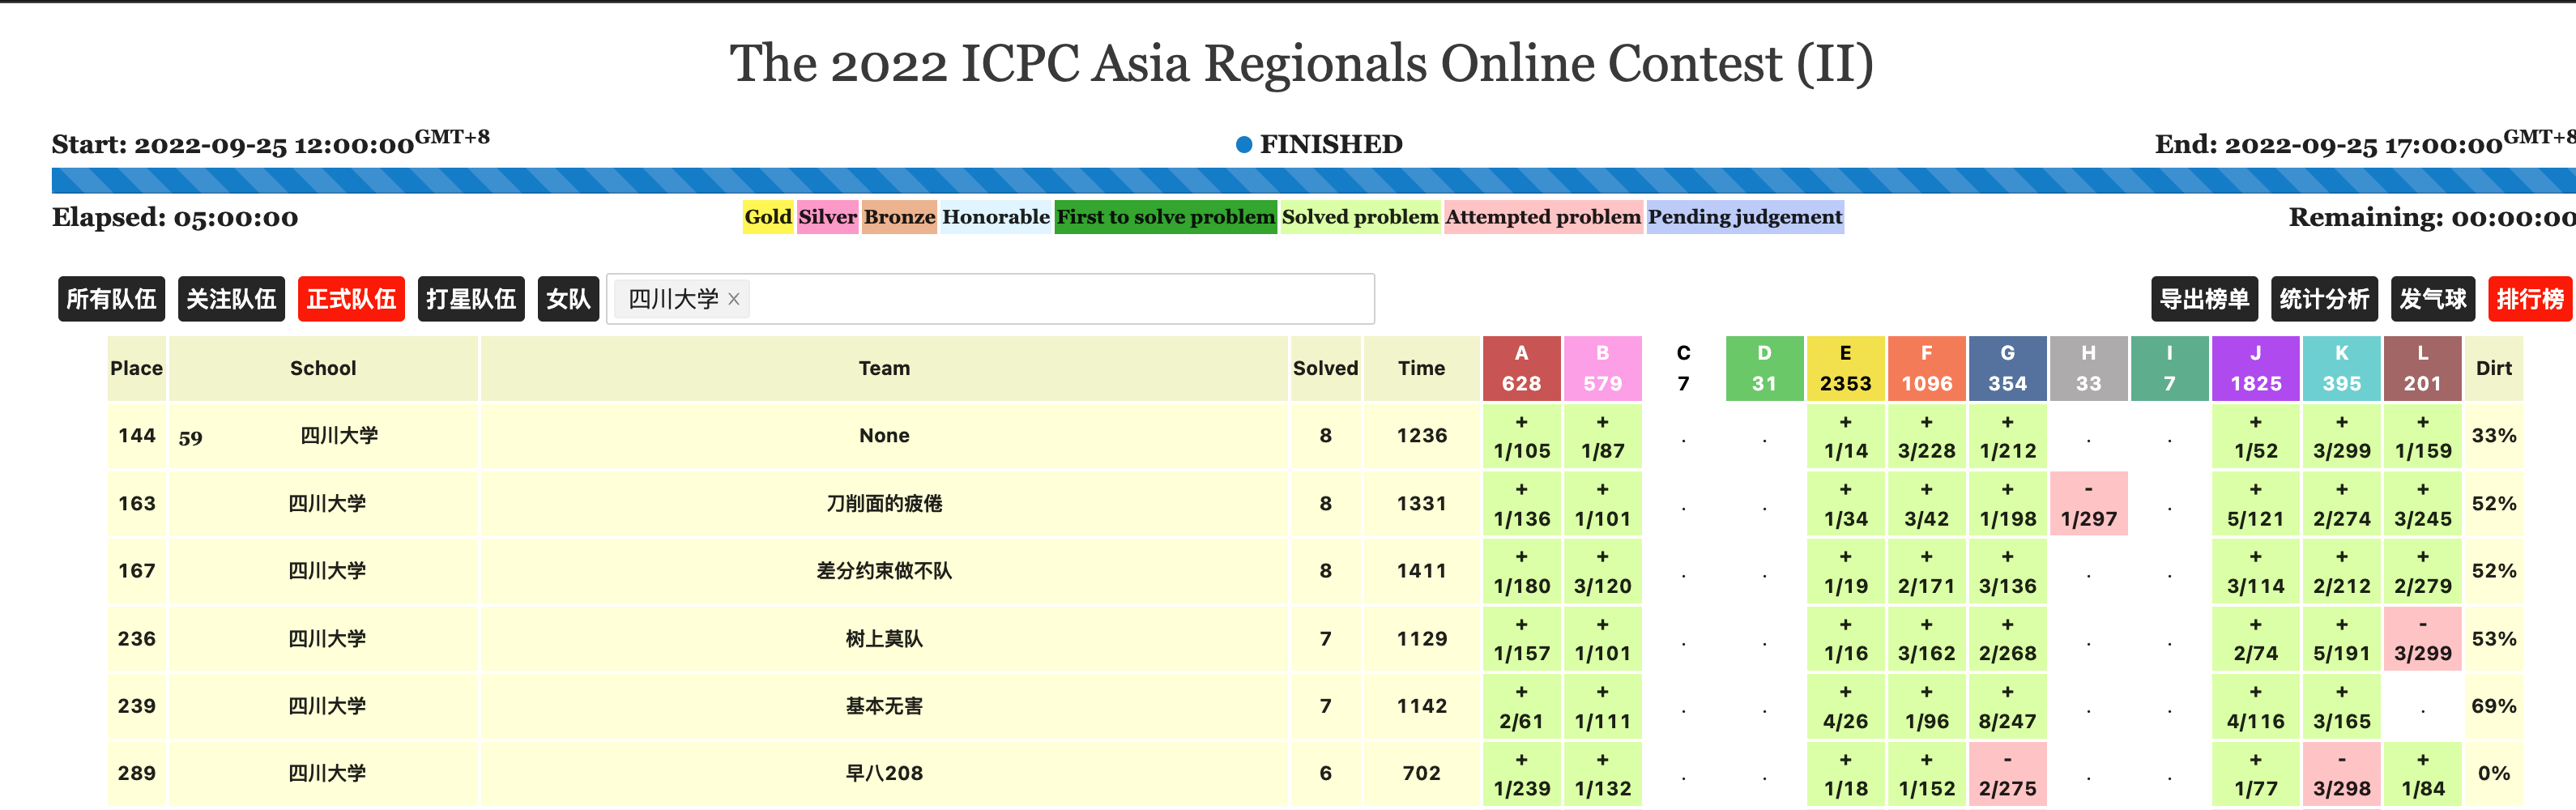This screenshot has width=2576, height=810.
Task: Click 导出榜单 export button
Action: 2204,299
